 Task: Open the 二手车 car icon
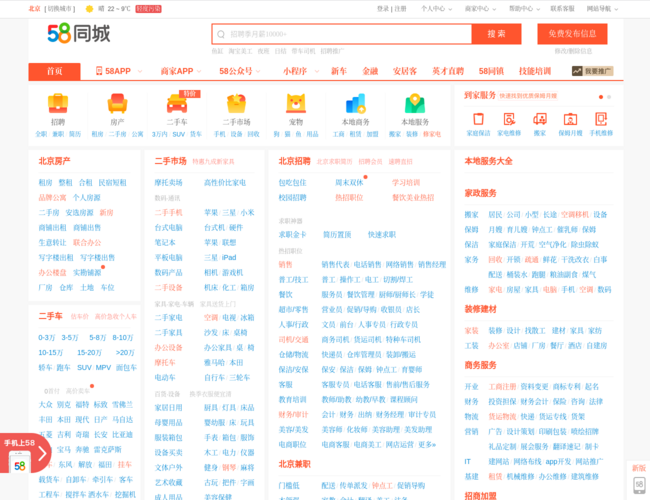177,103
